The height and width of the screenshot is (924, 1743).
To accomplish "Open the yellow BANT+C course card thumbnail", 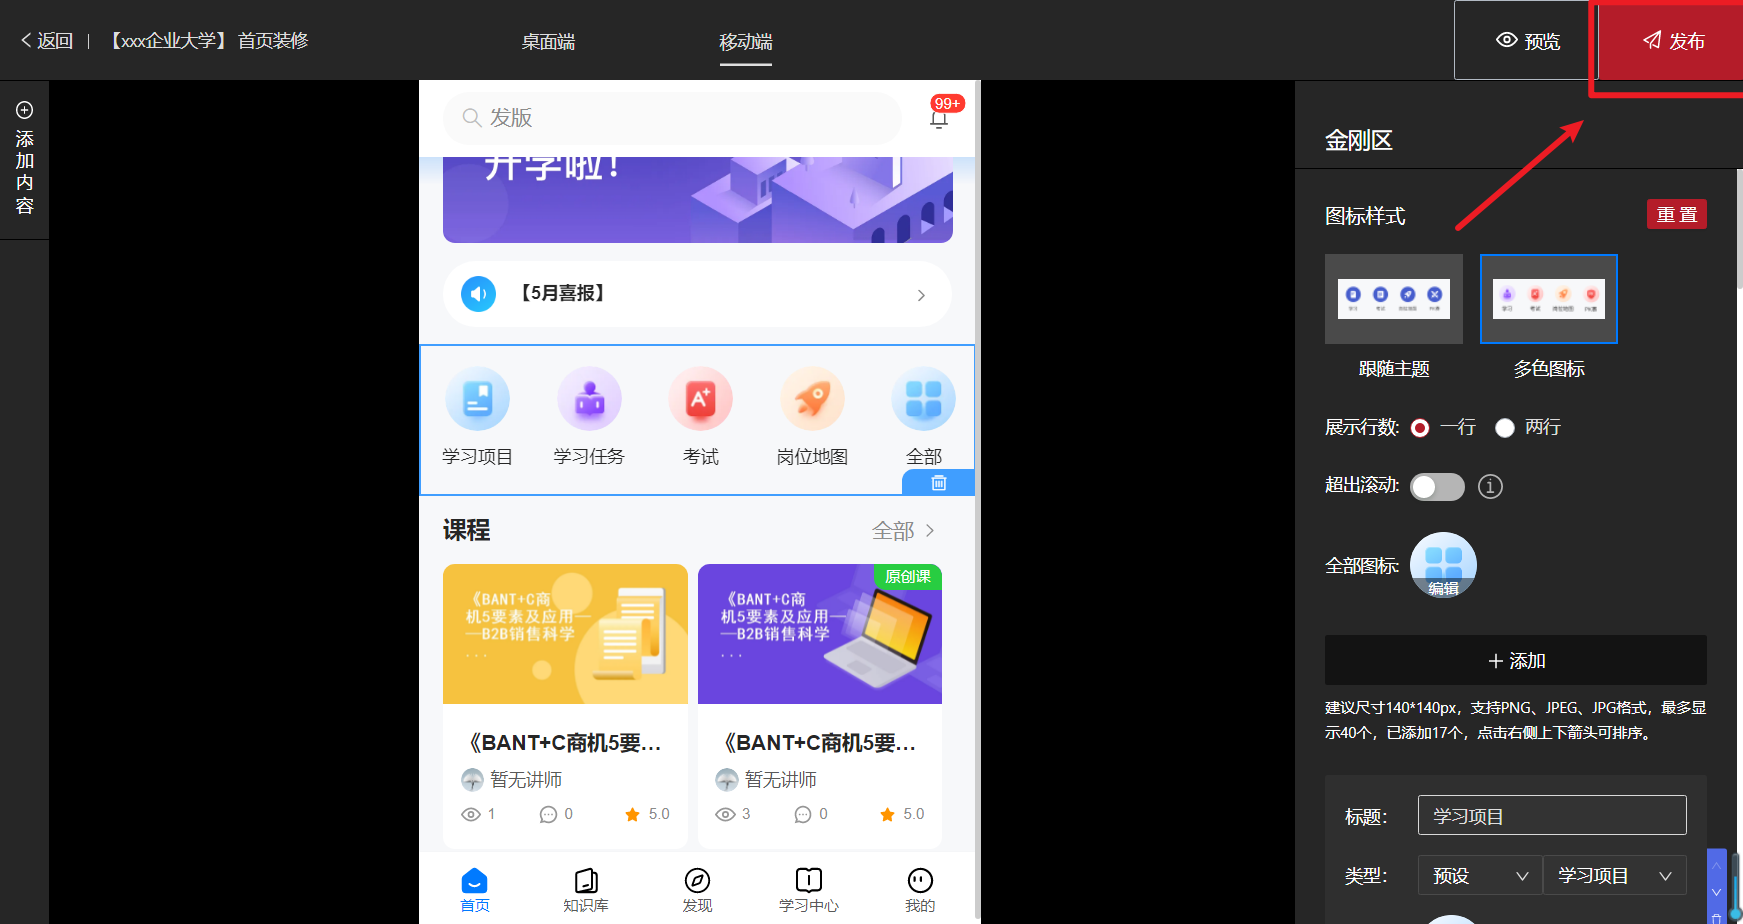I will click(x=565, y=634).
